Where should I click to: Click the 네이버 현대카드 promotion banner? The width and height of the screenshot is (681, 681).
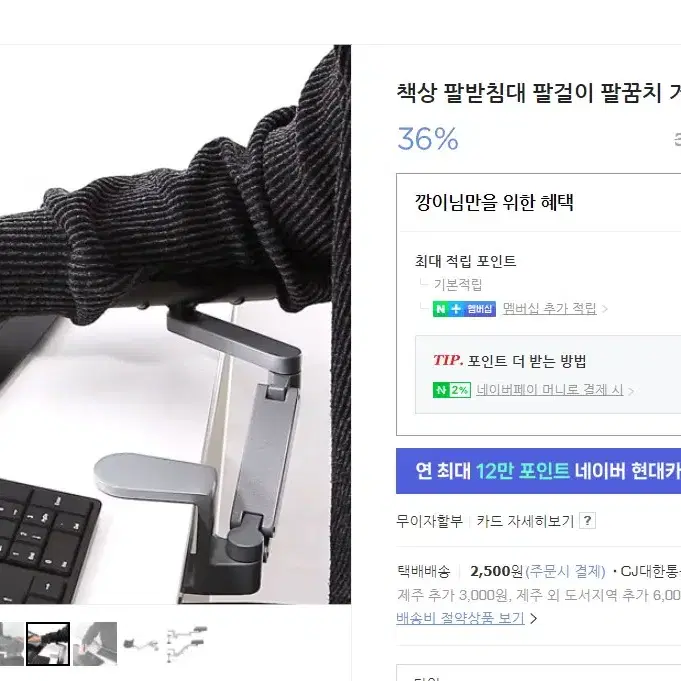539,471
